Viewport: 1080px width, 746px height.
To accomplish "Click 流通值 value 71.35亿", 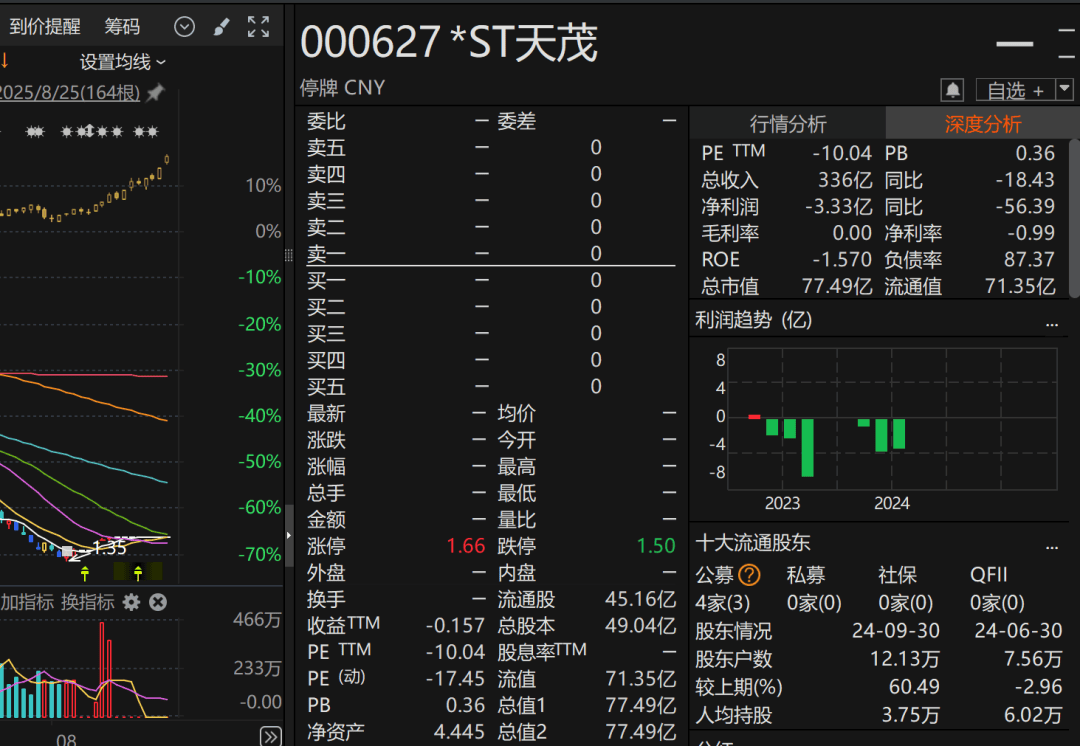I will [1020, 286].
